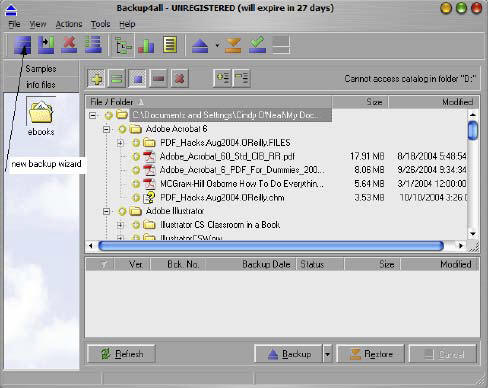
Task: Switch to the yellow summary page view
Action: 170,45
